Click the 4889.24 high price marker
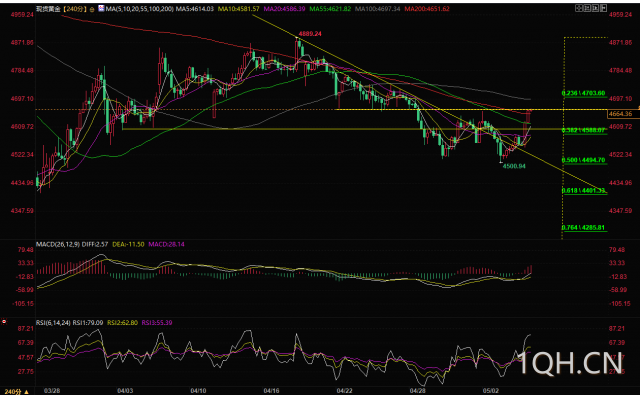Viewport: 640px width, 400px height. click(310, 34)
